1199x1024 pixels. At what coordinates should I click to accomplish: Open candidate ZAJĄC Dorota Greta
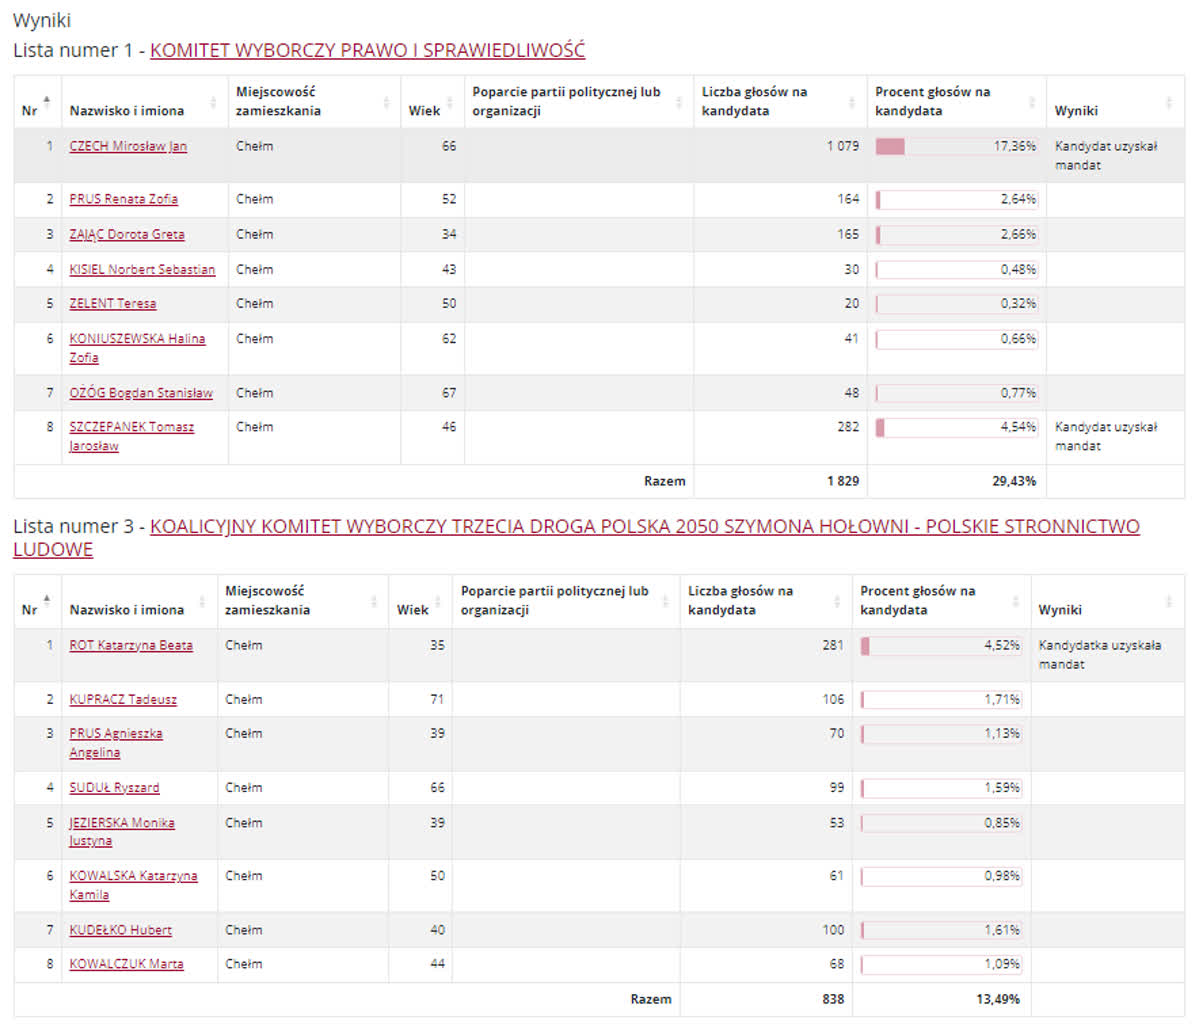127,234
